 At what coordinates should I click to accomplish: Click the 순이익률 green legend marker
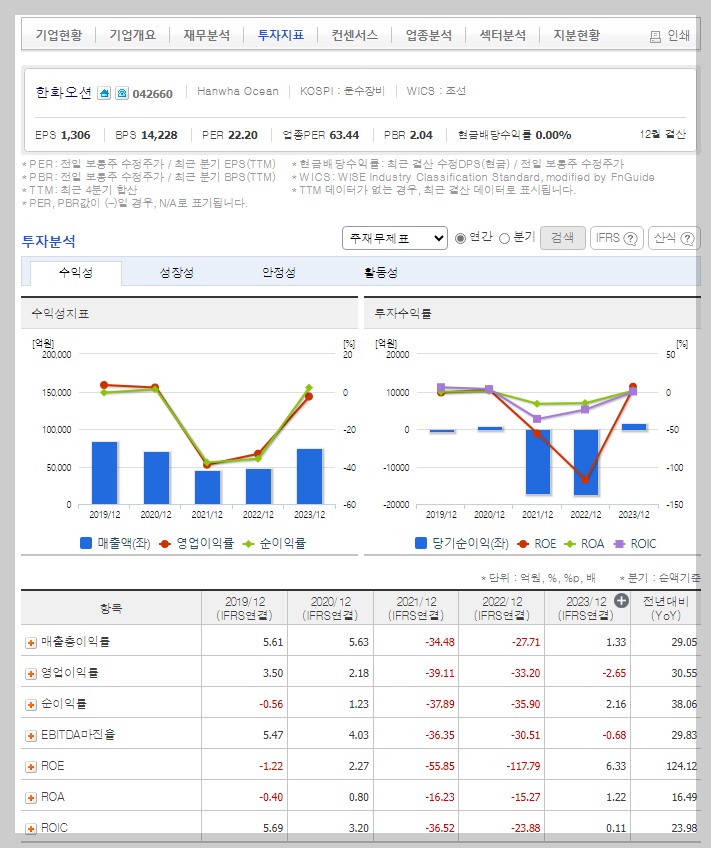pos(248,544)
